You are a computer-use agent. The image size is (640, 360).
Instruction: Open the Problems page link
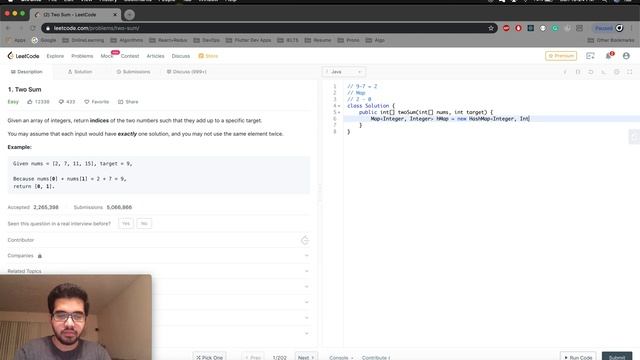(82, 56)
